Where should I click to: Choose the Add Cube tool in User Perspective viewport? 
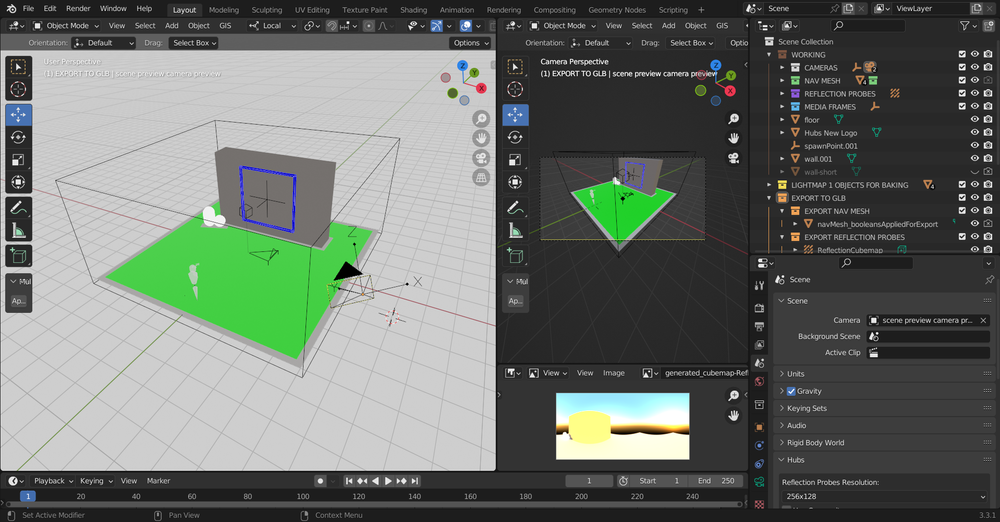coord(18,256)
